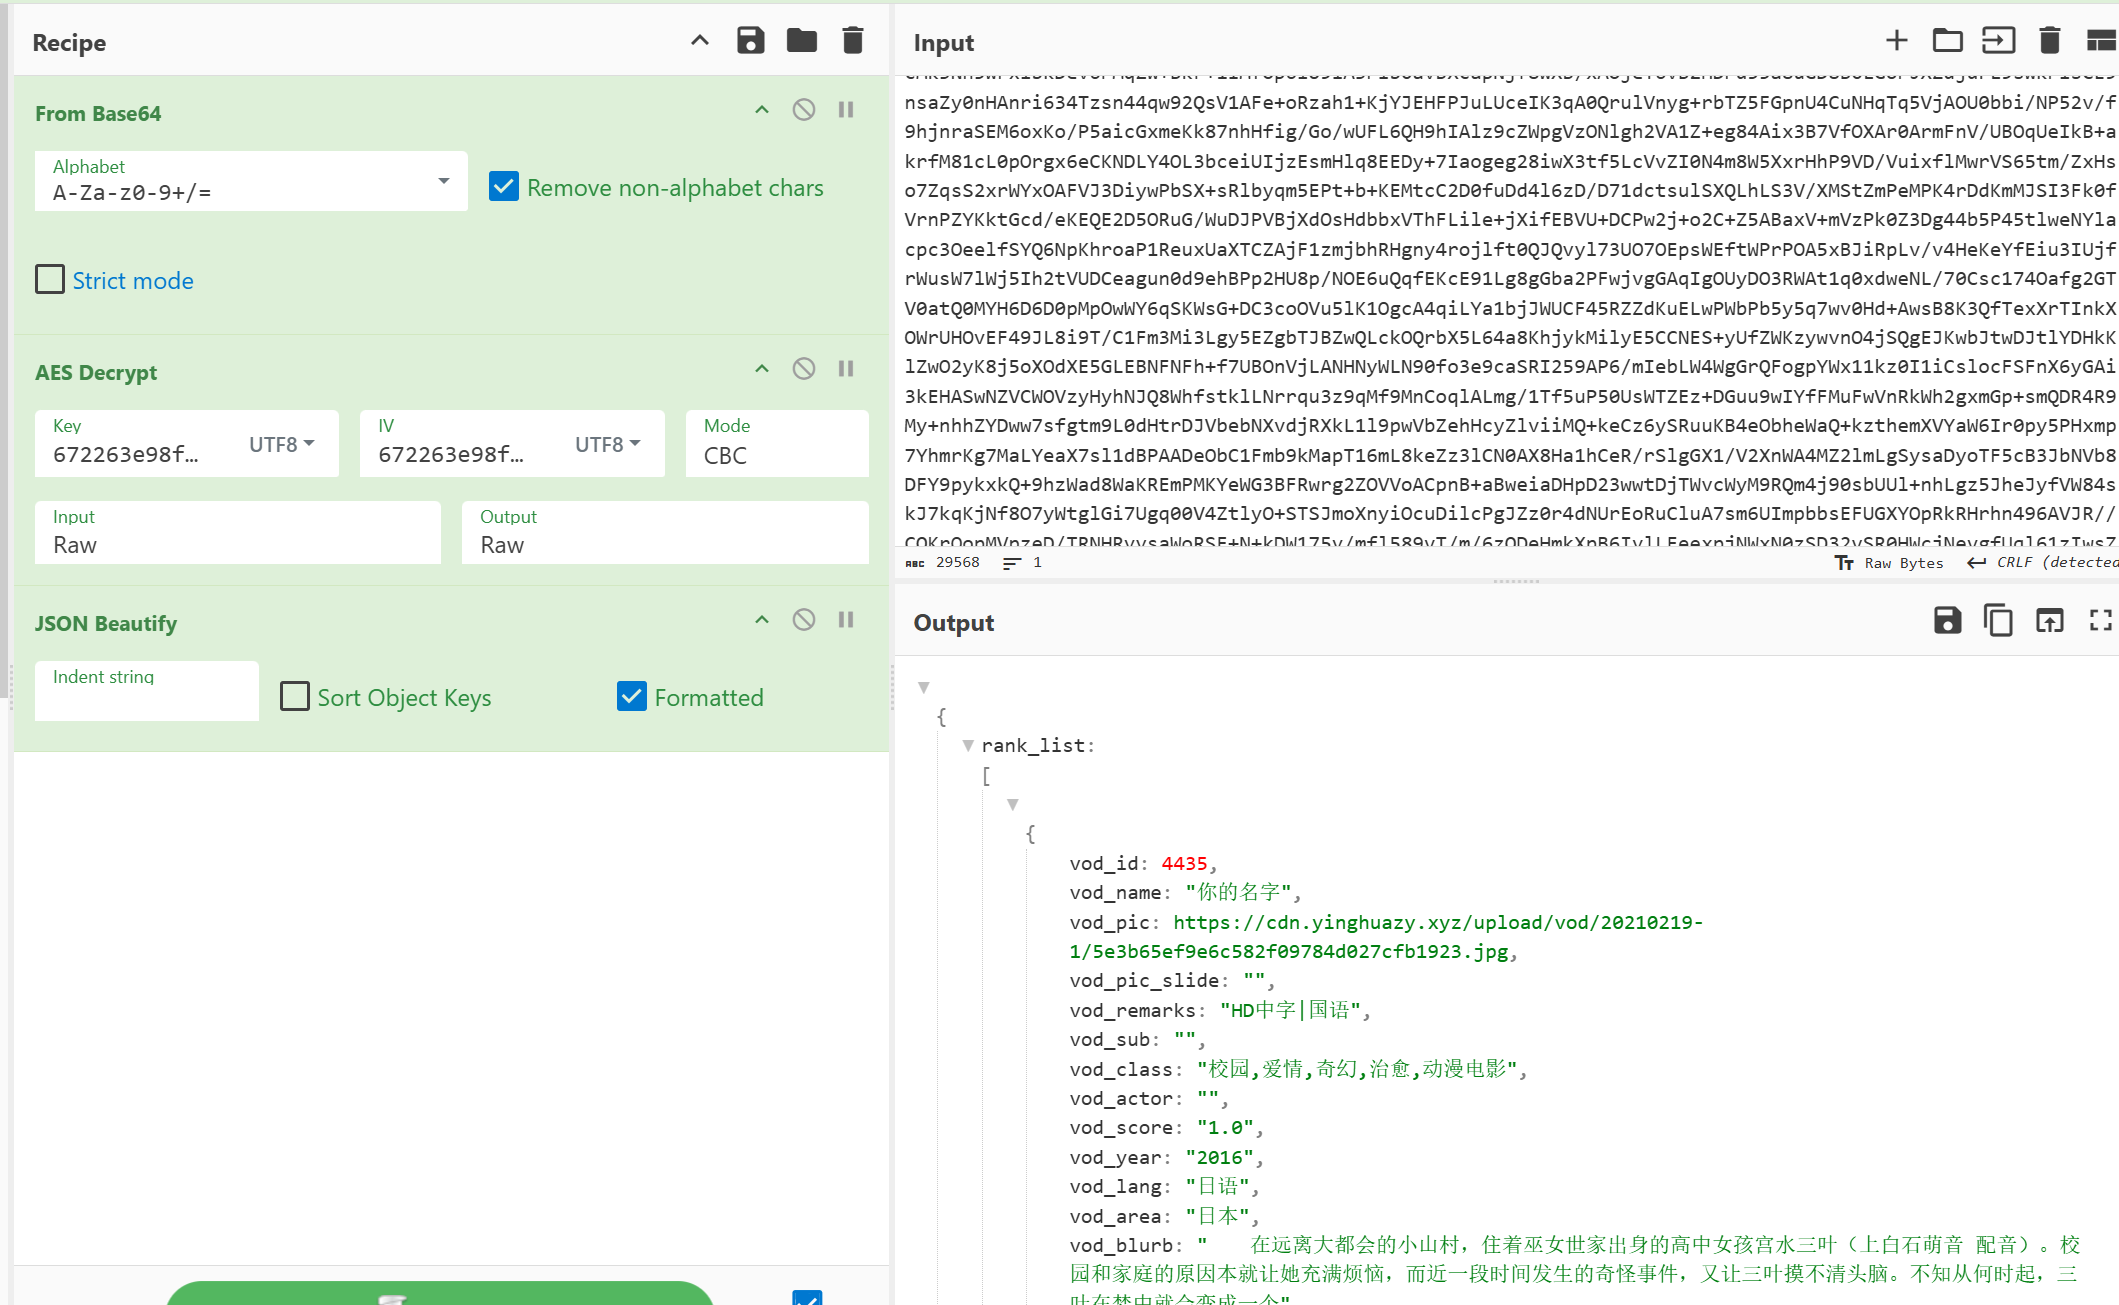Collapse the JSON Beautify operation

[x=761, y=620]
